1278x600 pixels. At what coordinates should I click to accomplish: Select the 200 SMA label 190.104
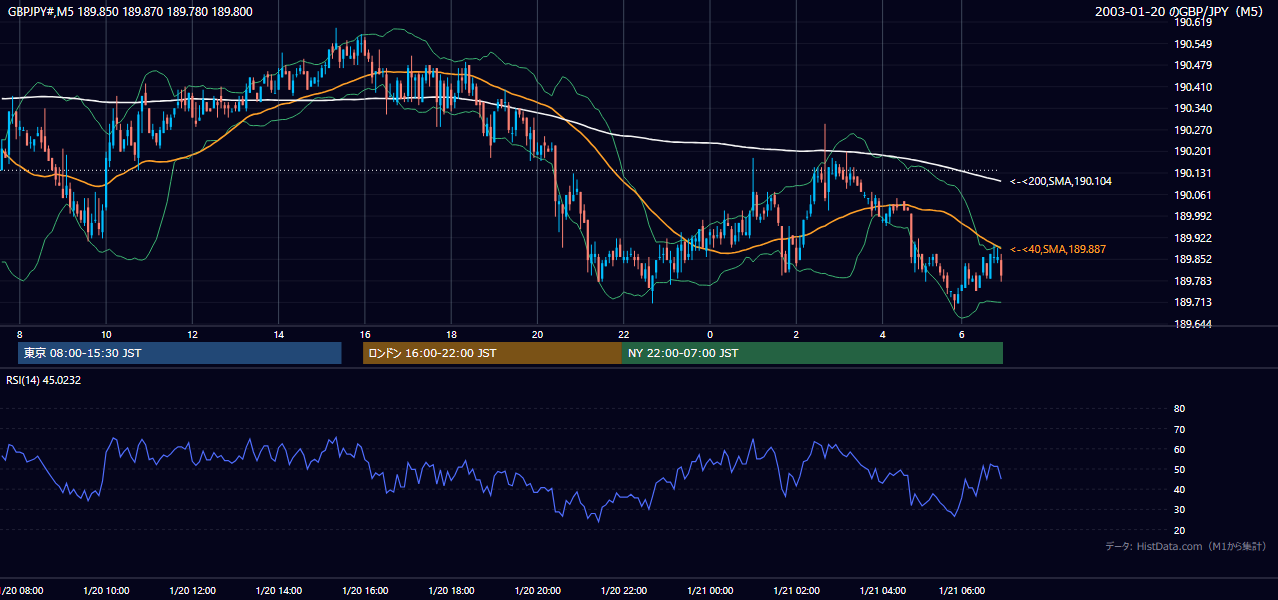coord(1061,181)
